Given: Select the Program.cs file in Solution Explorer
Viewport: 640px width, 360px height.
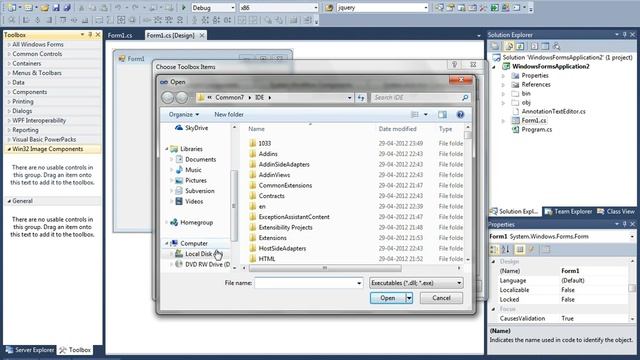Looking at the screenshot, I should coord(532,129).
